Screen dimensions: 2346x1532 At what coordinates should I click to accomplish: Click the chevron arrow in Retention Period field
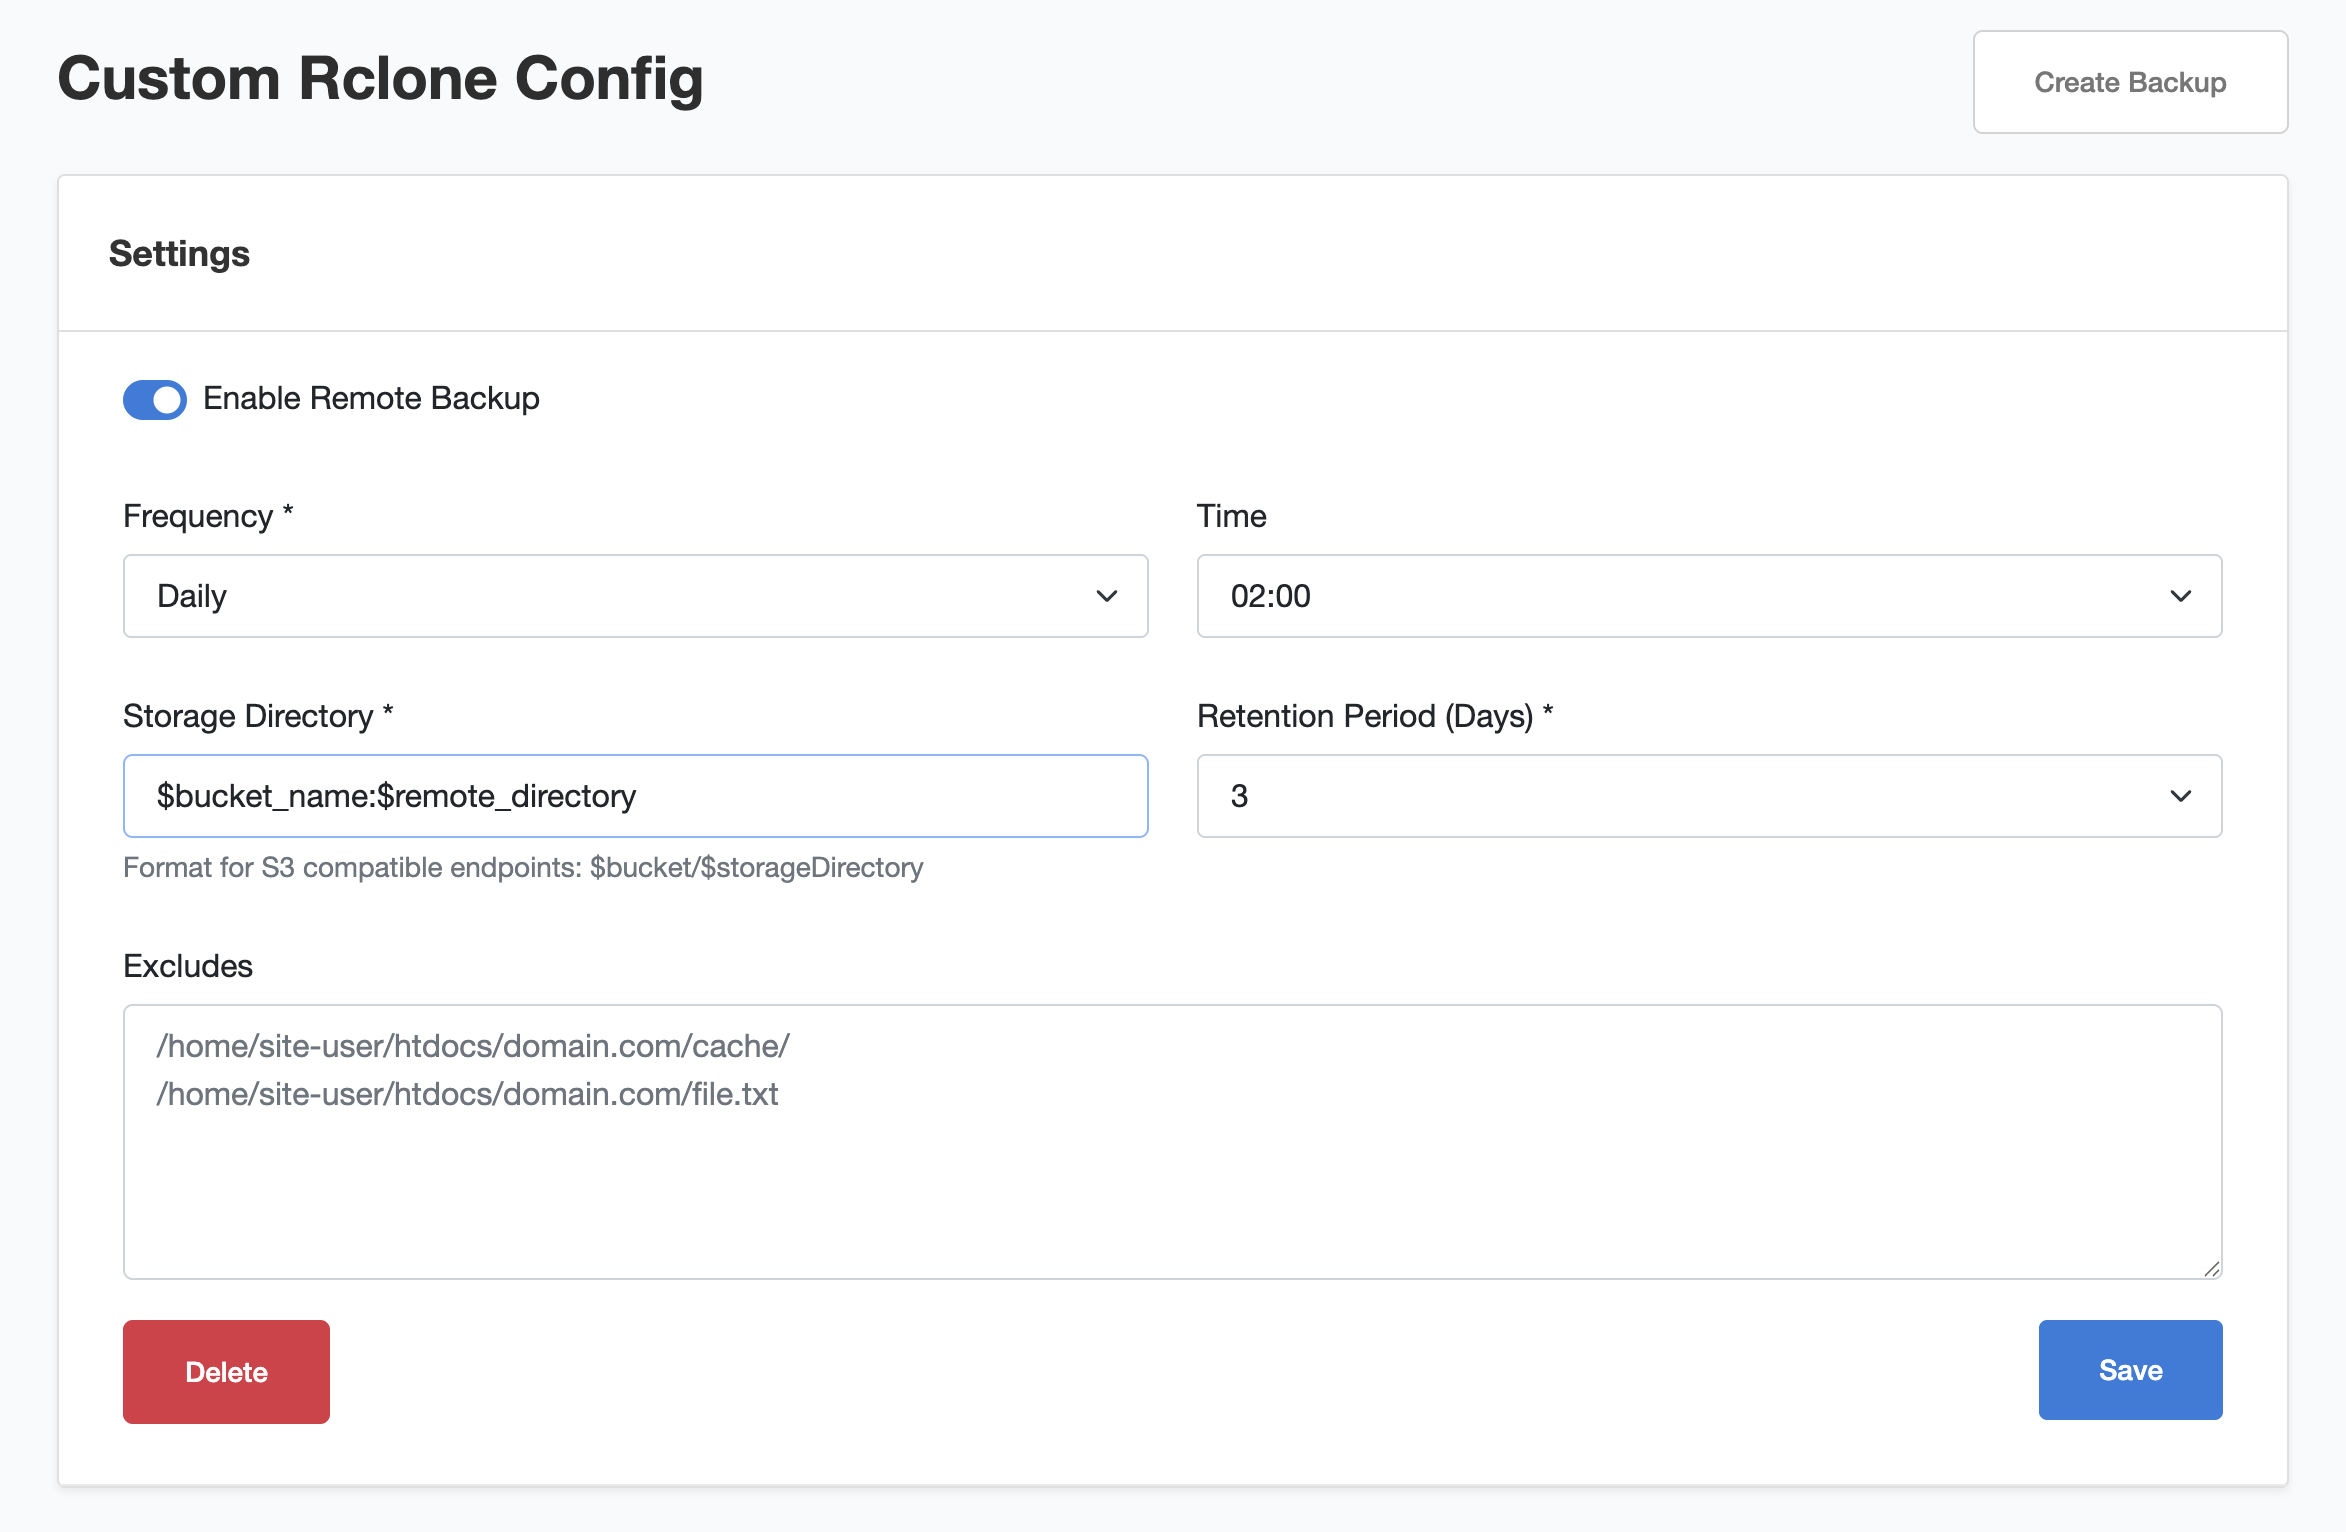(2180, 797)
